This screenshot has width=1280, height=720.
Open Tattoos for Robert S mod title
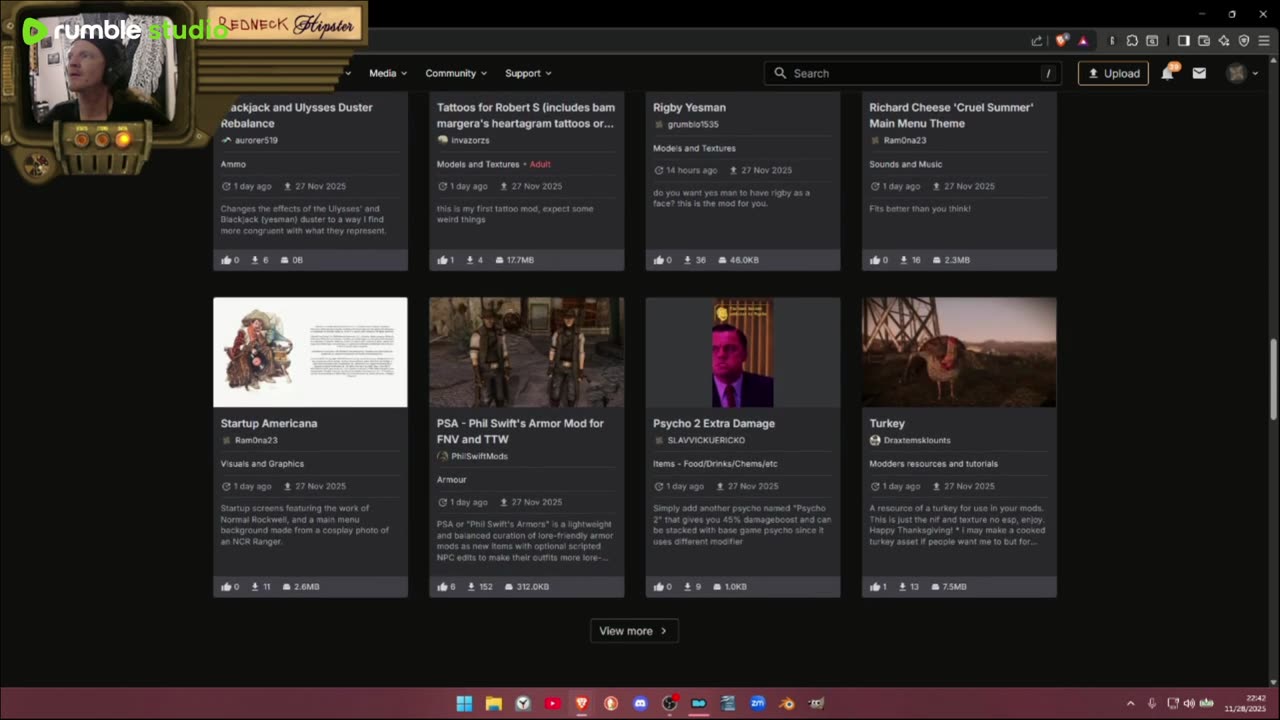(526, 115)
